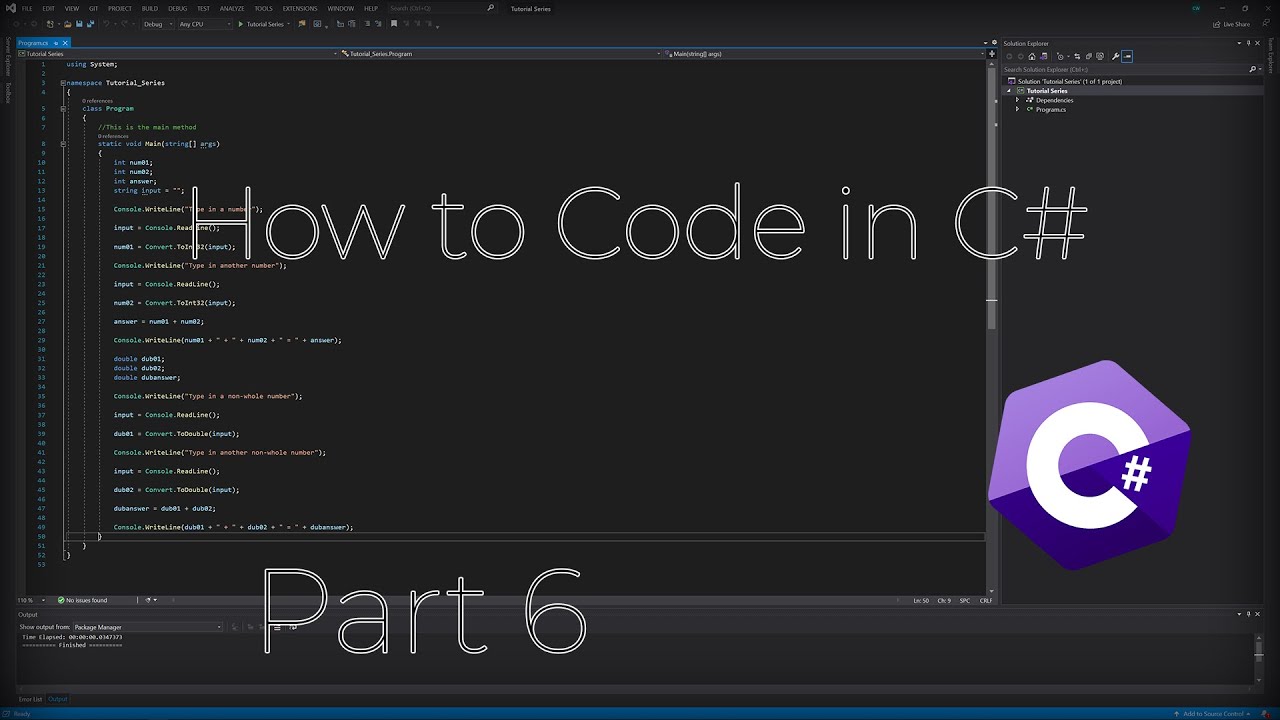Click the search magnifier icon in the title bar

[x=490, y=8]
